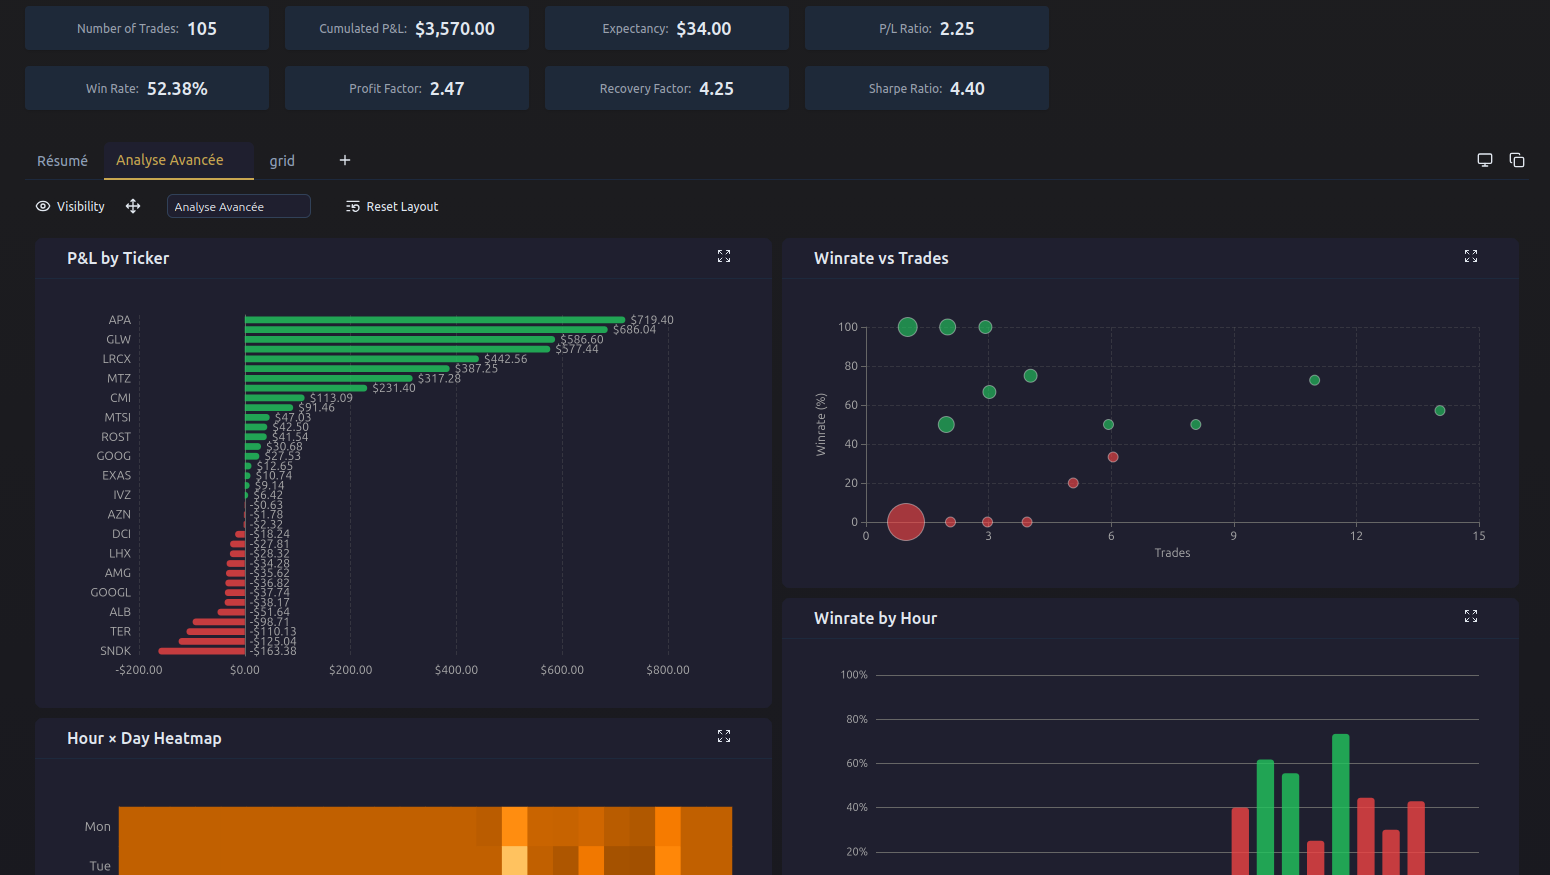
Task: Click the P/L Ratio 2.25 card
Action: (927, 28)
